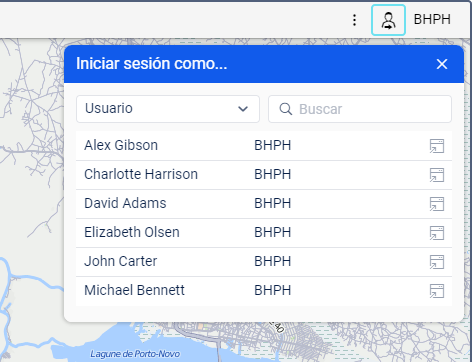Open login-as window icon for John Carter
472x362 pixels.
tap(437, 262)
